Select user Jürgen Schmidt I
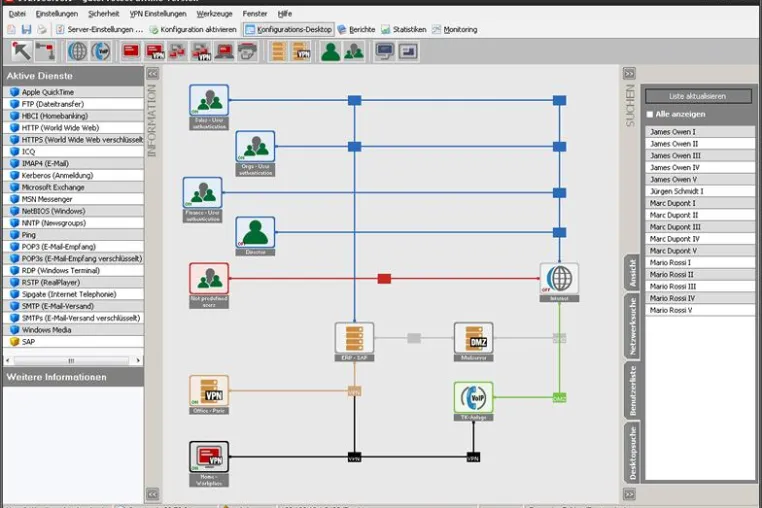Viewport: 762px width, 508px height. pos(700,192)
